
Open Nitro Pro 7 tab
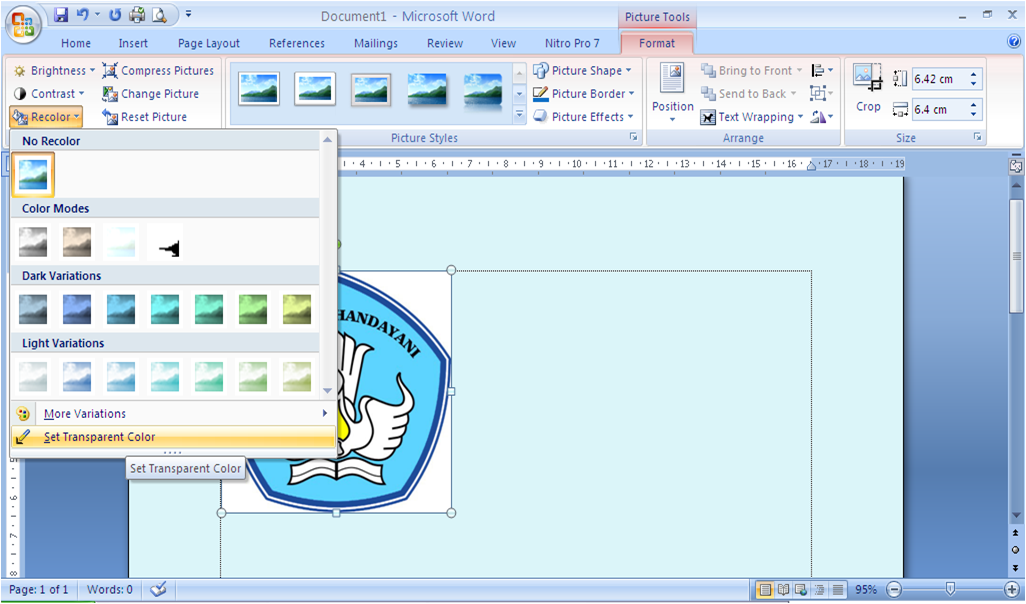pyautogui.click(x=572, y=43)
